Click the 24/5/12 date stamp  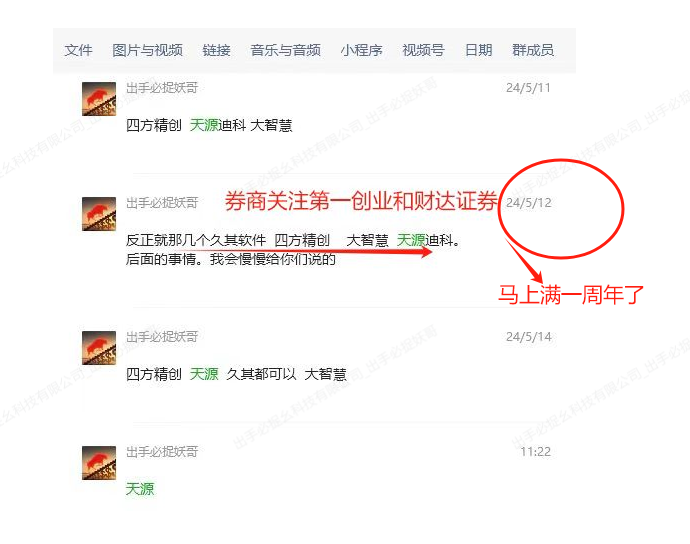[x=529, y=203]
